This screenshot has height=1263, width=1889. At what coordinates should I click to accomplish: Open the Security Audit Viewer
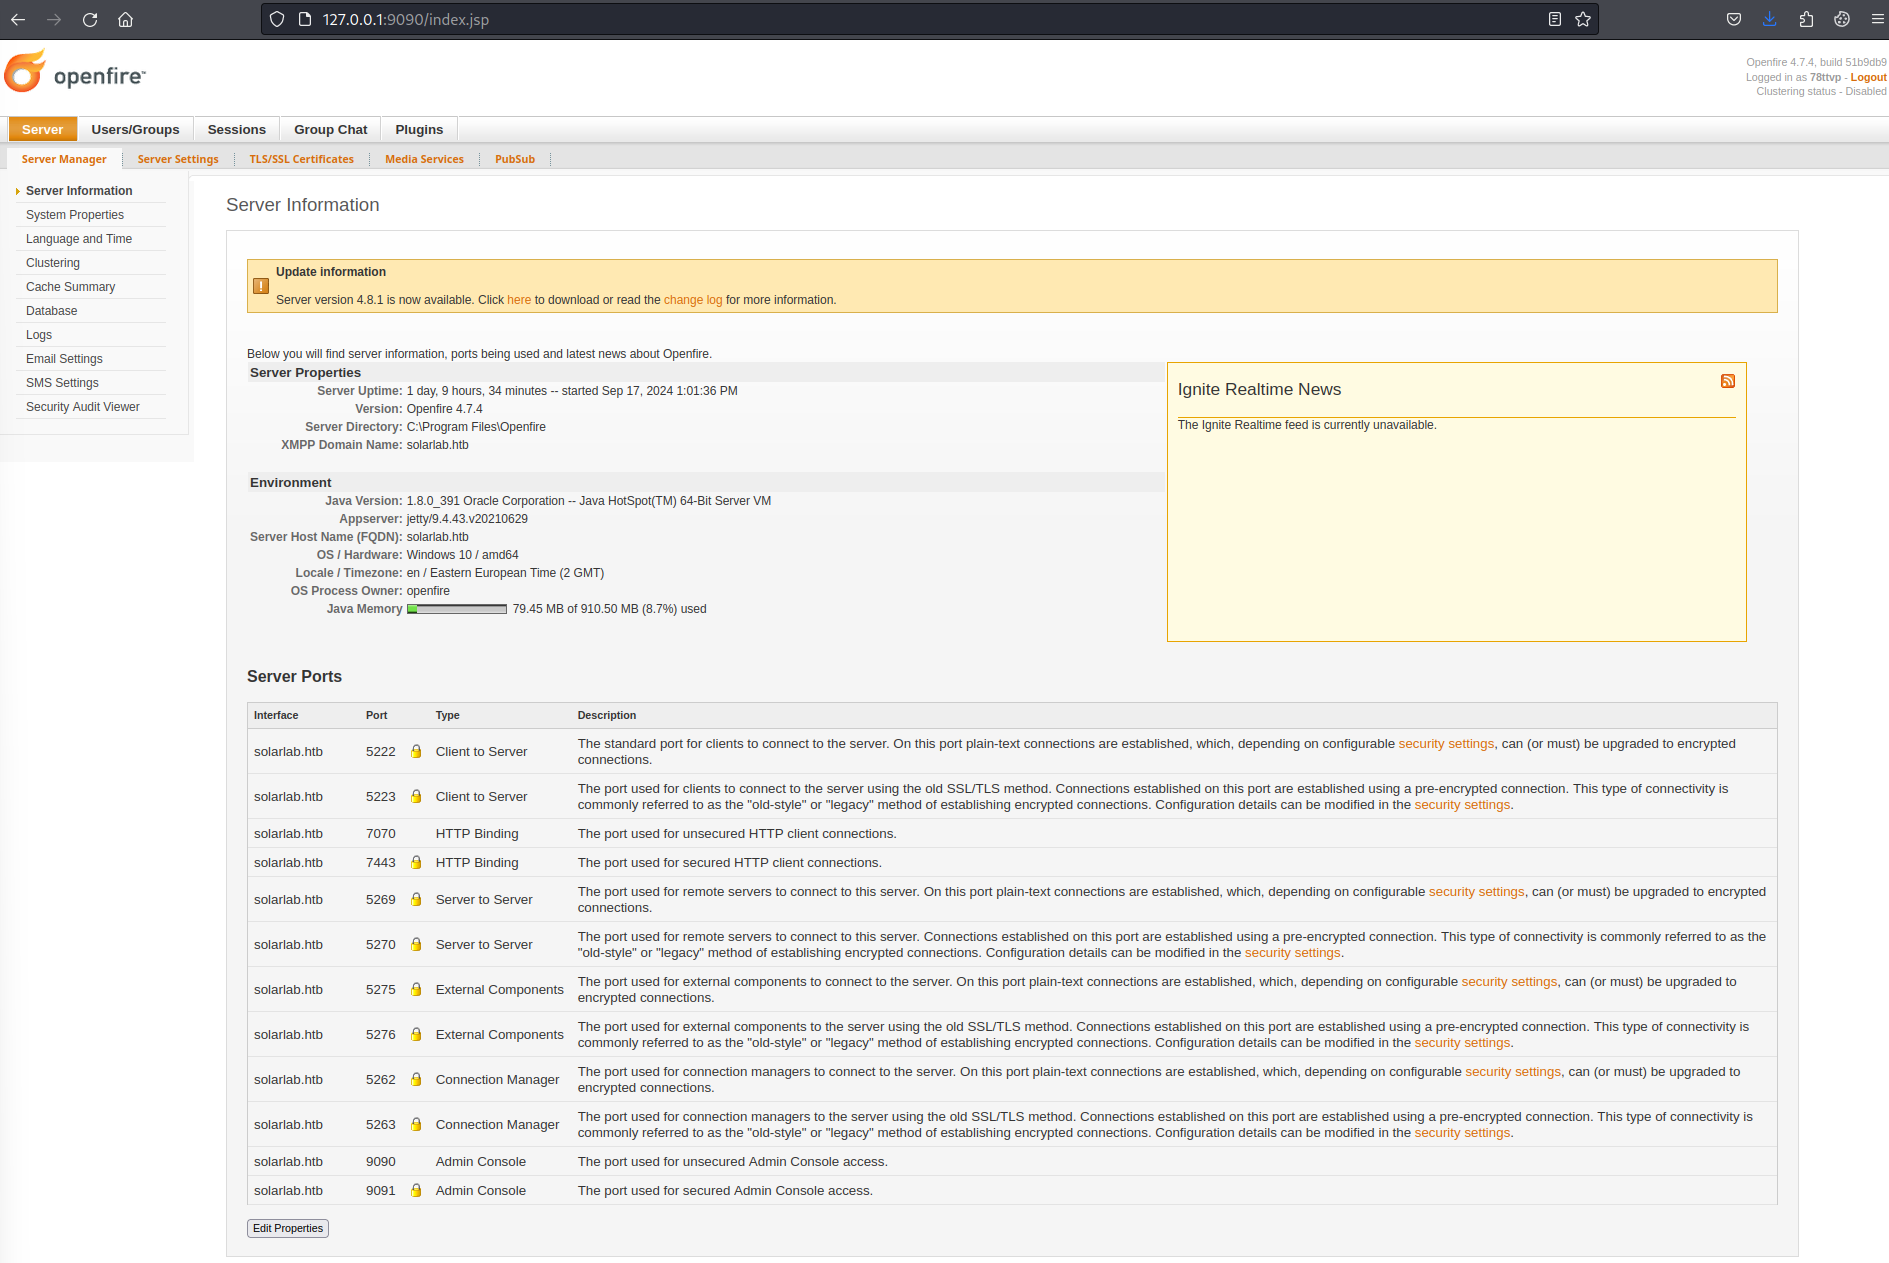[x=83, y=407]
